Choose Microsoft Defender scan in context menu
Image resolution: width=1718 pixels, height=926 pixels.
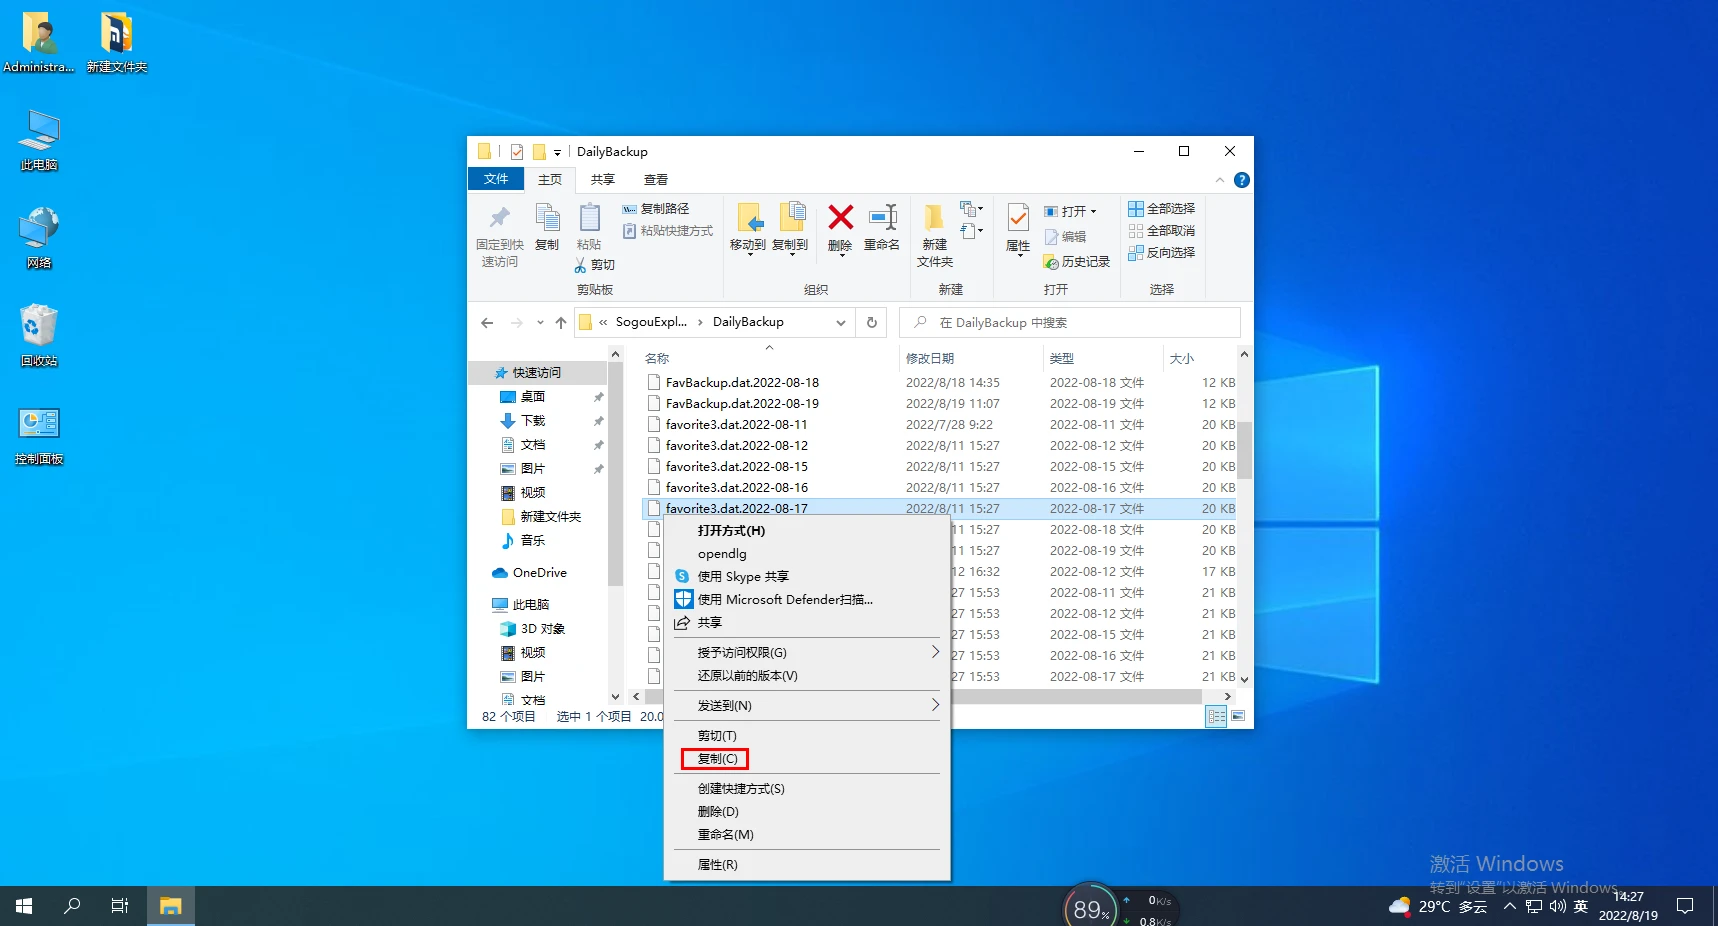785,600
